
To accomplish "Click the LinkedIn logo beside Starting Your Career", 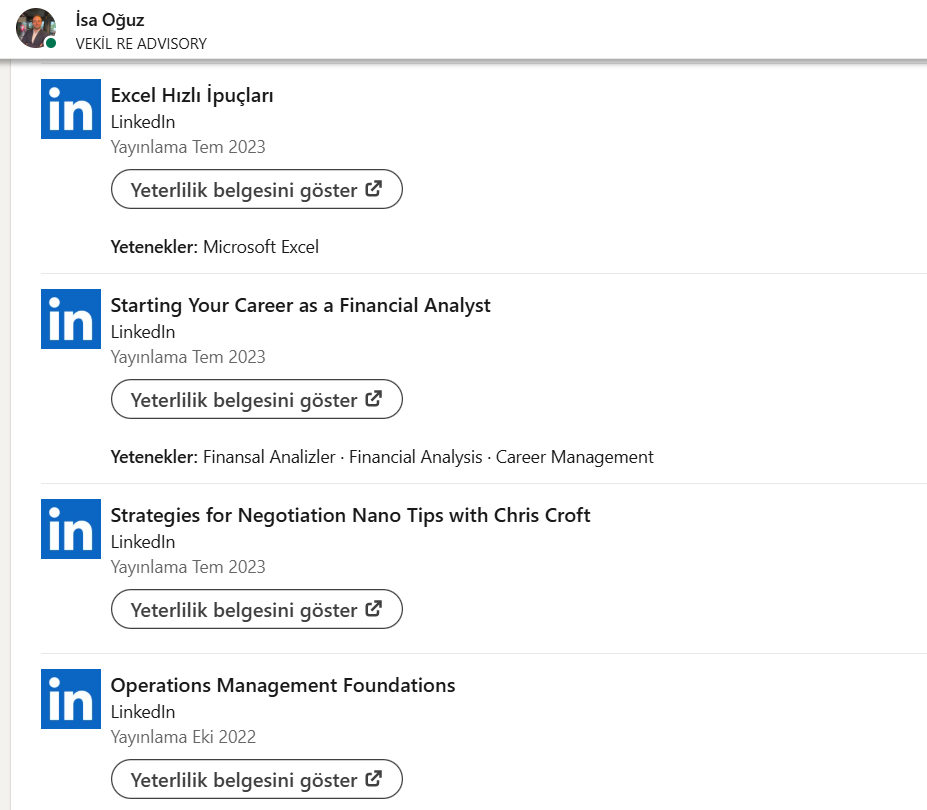I will [x=70, y=319].
